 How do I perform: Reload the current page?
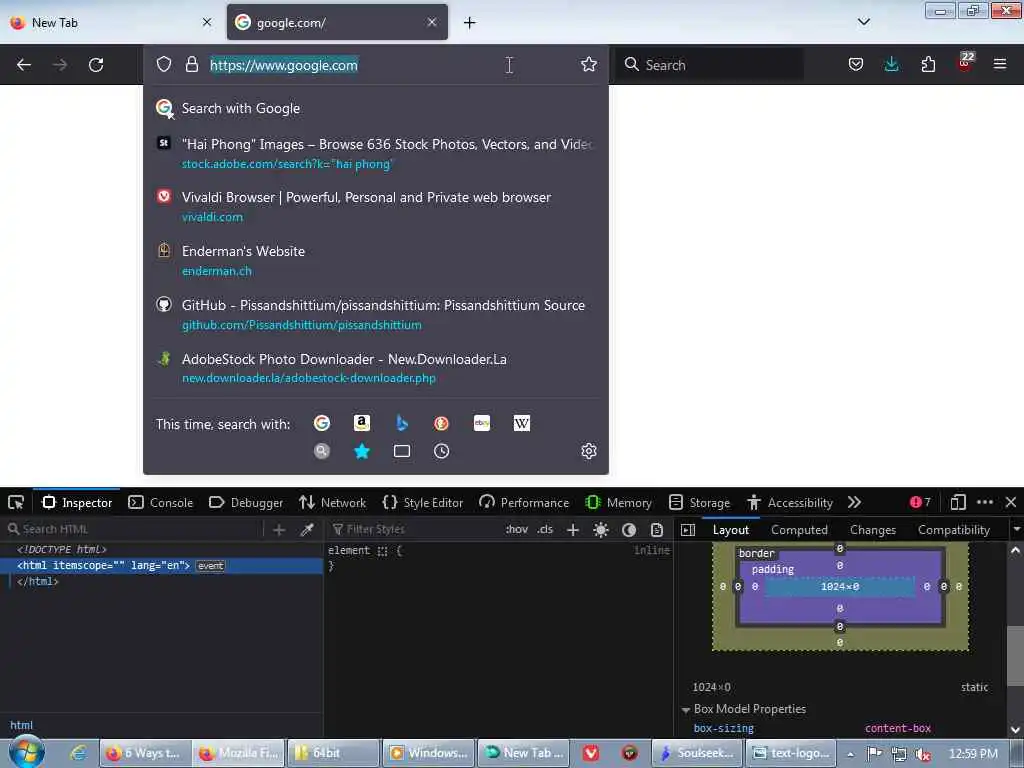tap(96, 65)
